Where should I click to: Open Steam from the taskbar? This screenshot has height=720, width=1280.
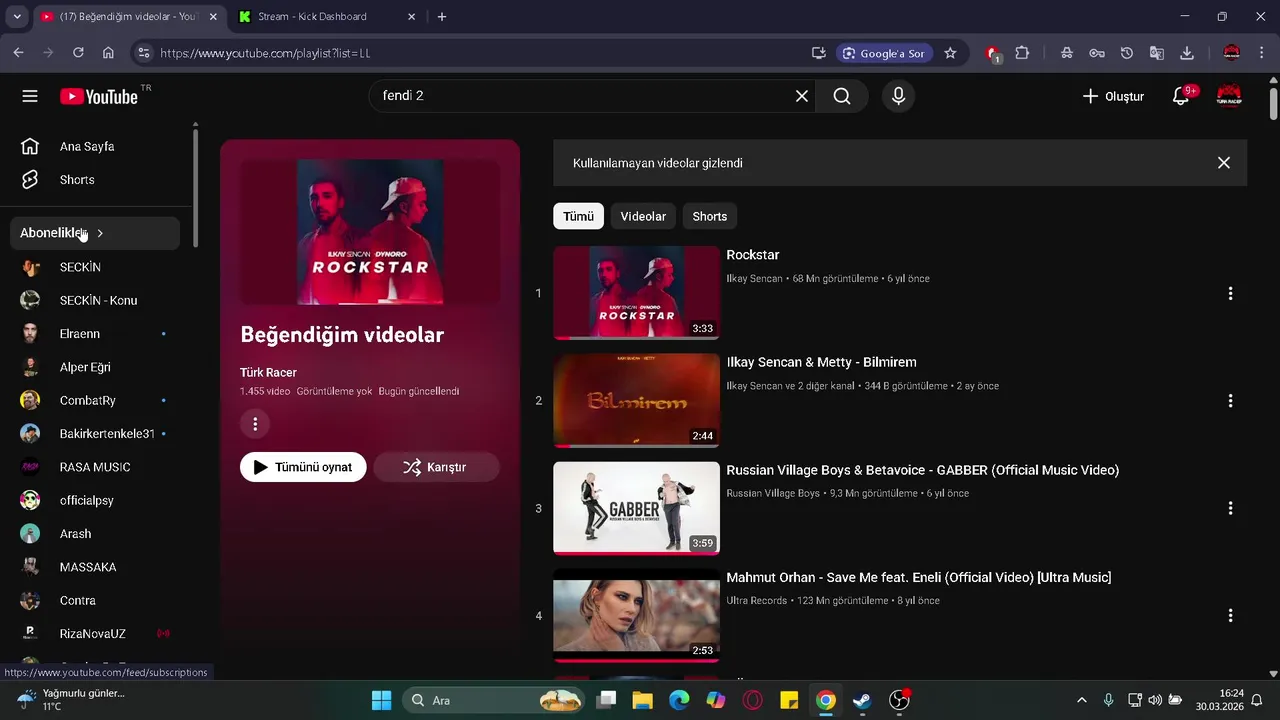[x=862, y=700]
